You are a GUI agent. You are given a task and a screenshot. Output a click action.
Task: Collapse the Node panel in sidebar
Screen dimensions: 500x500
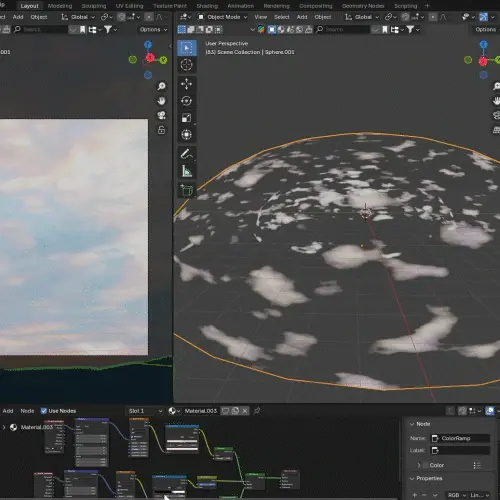point(412,424)
